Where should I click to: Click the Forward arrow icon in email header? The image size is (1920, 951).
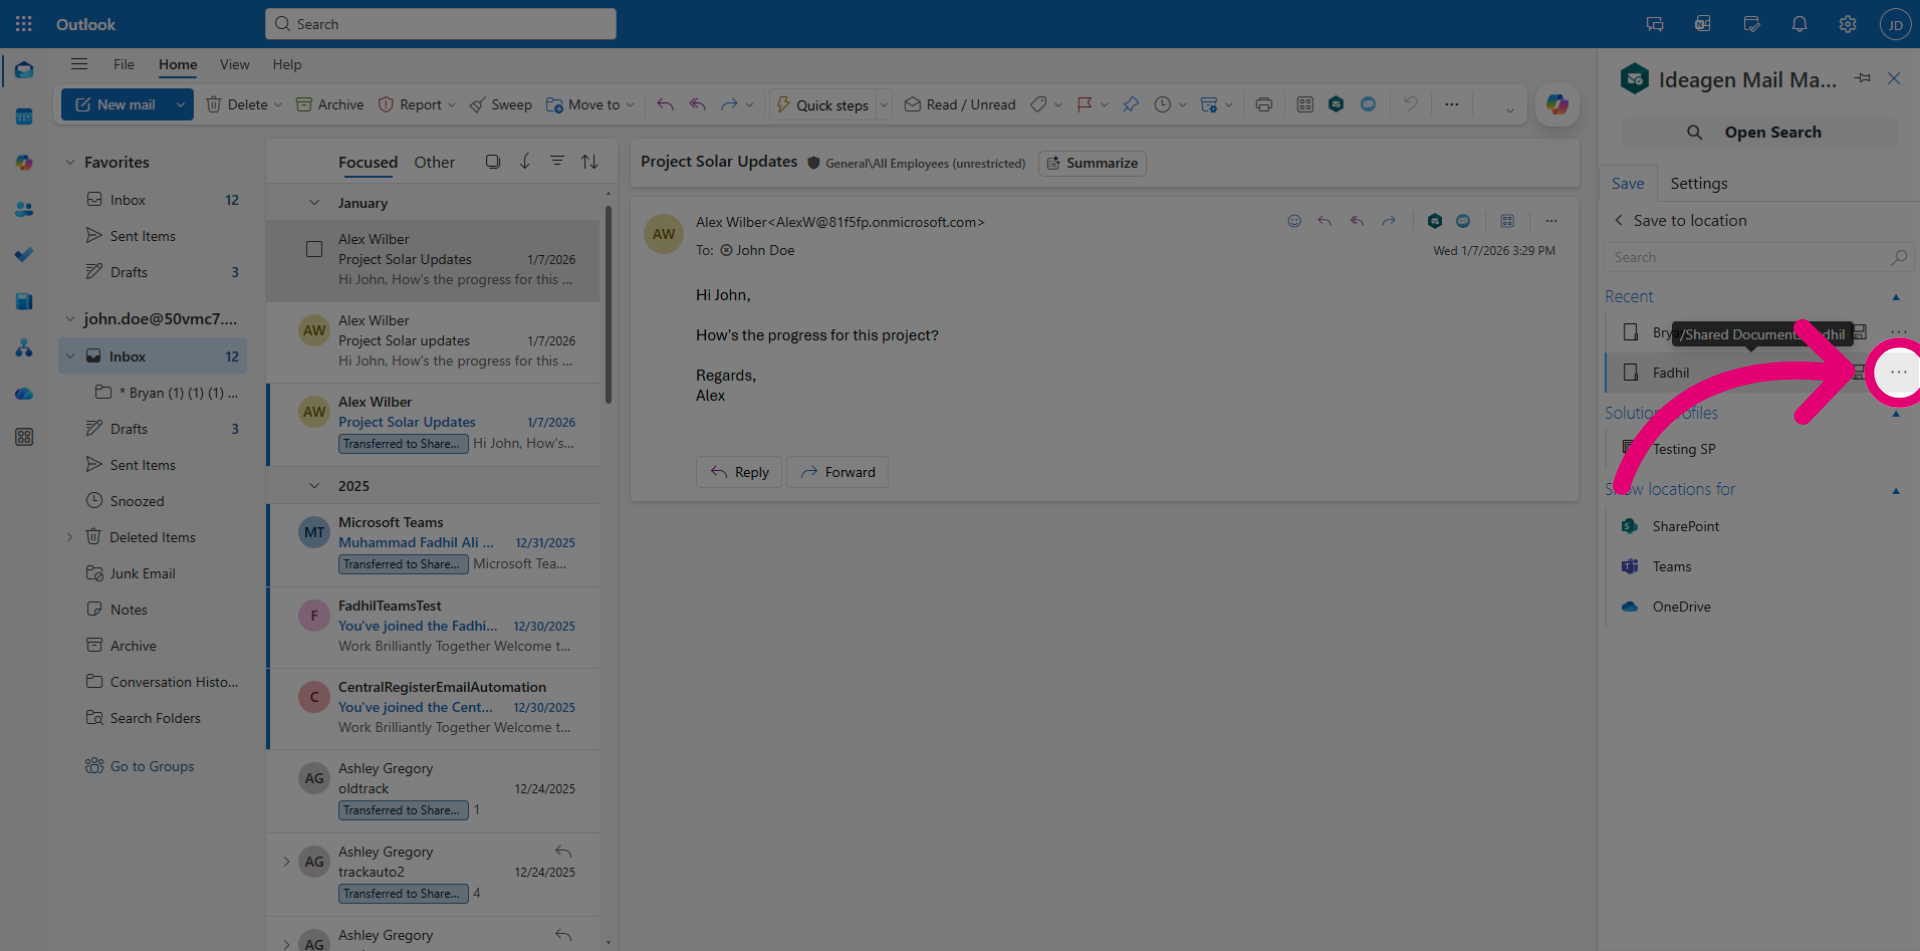click(1389, 221)
